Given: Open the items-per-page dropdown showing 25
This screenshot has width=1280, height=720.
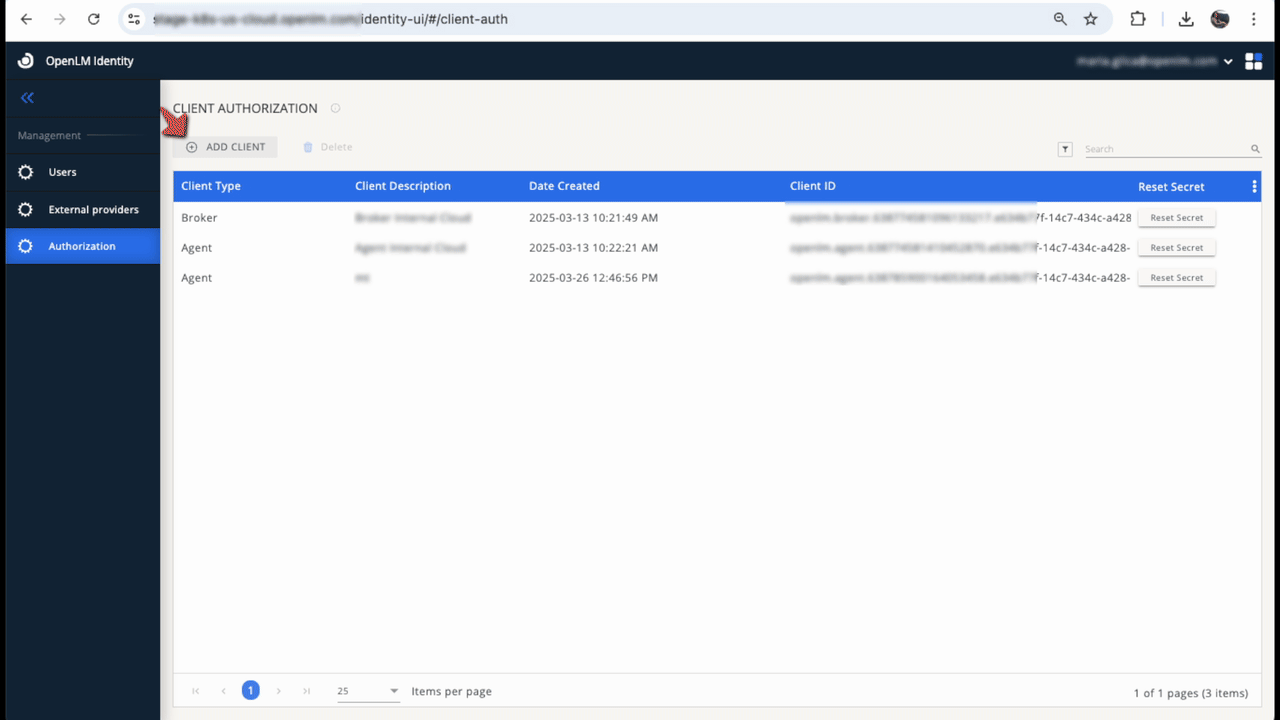Looking at the screenshot, I should pos(367,690).
